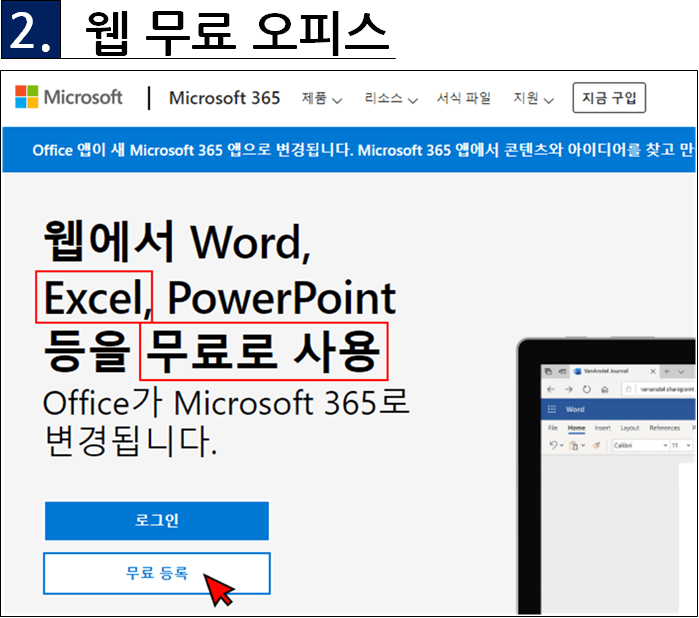Open the Microsoft 365 home link

click(x=224, y=98)
